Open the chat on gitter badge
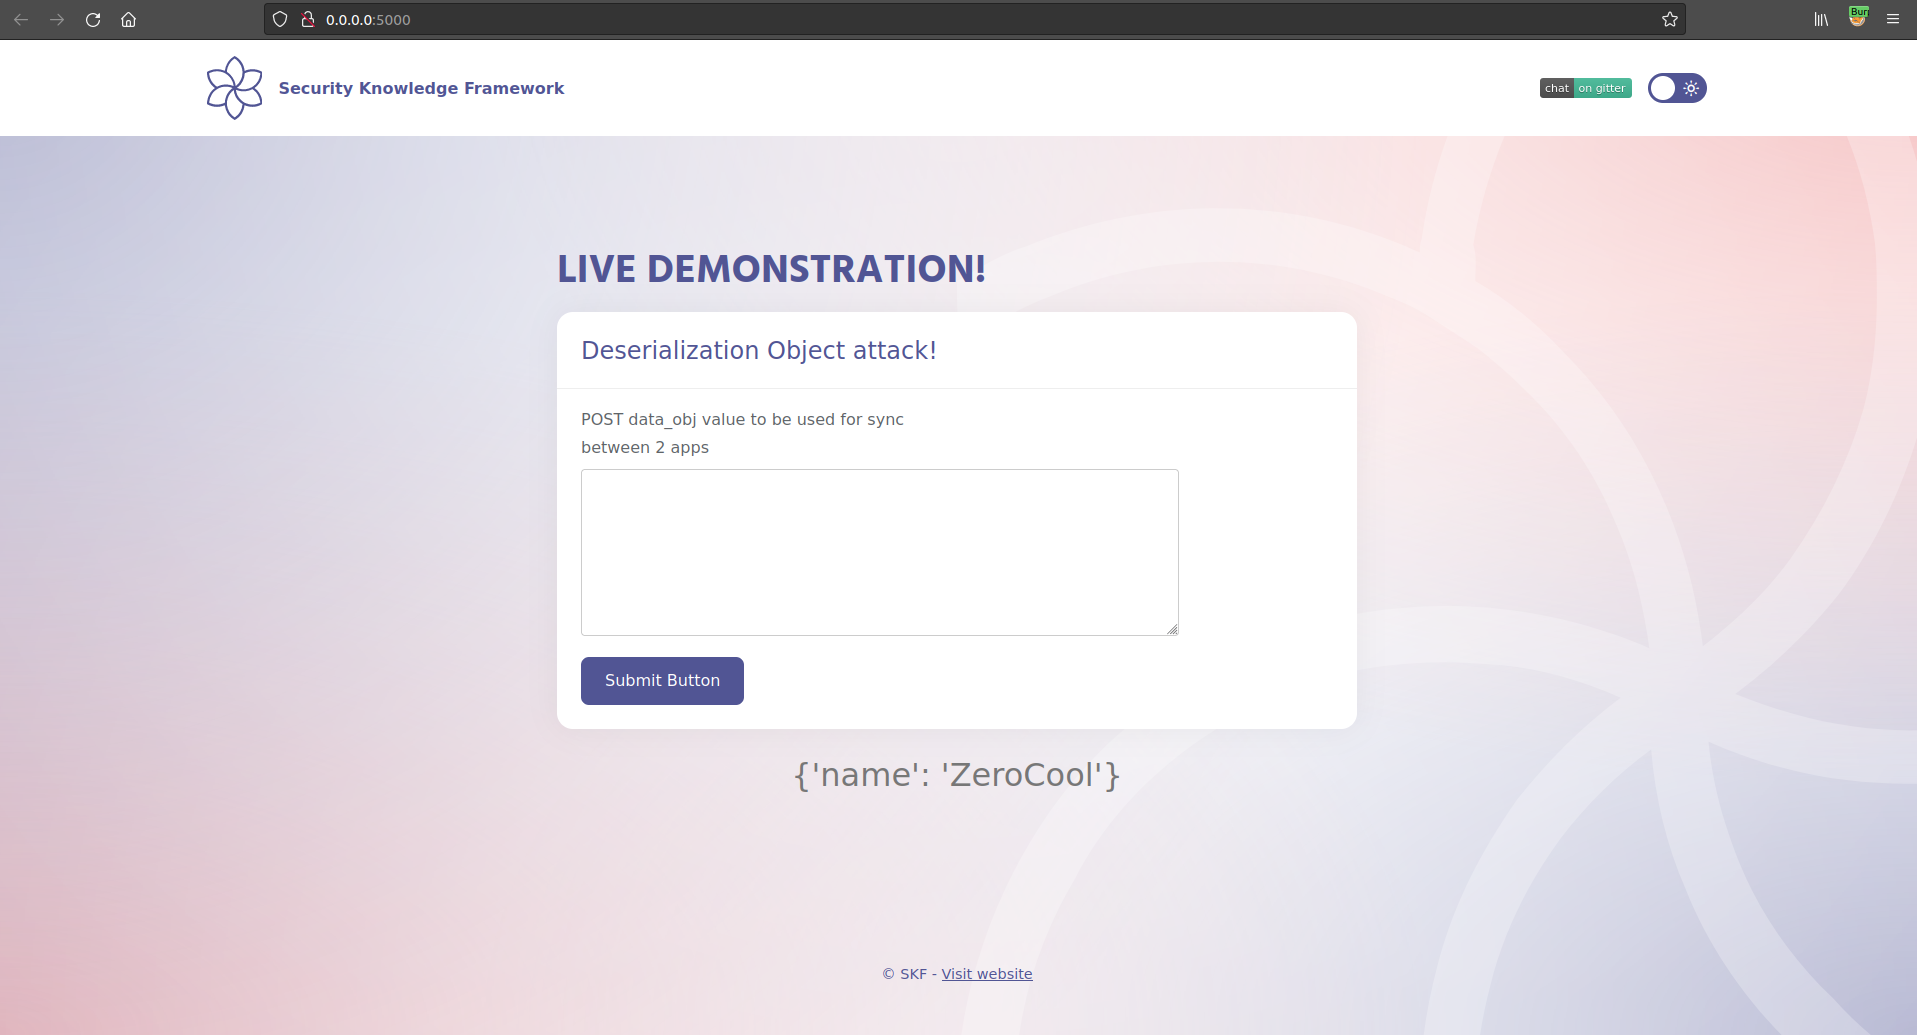Screen dimensions: 1917x1035 point(1585,88)
